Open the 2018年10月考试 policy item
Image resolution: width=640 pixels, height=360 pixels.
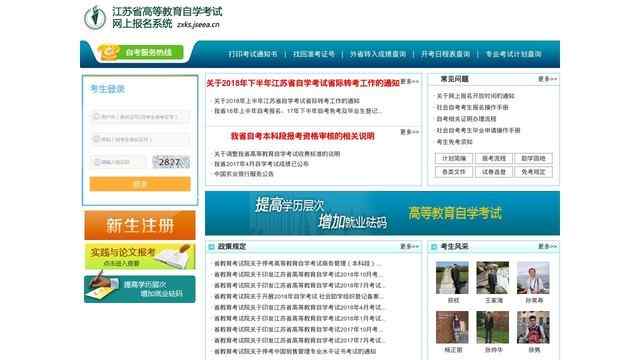299,274
